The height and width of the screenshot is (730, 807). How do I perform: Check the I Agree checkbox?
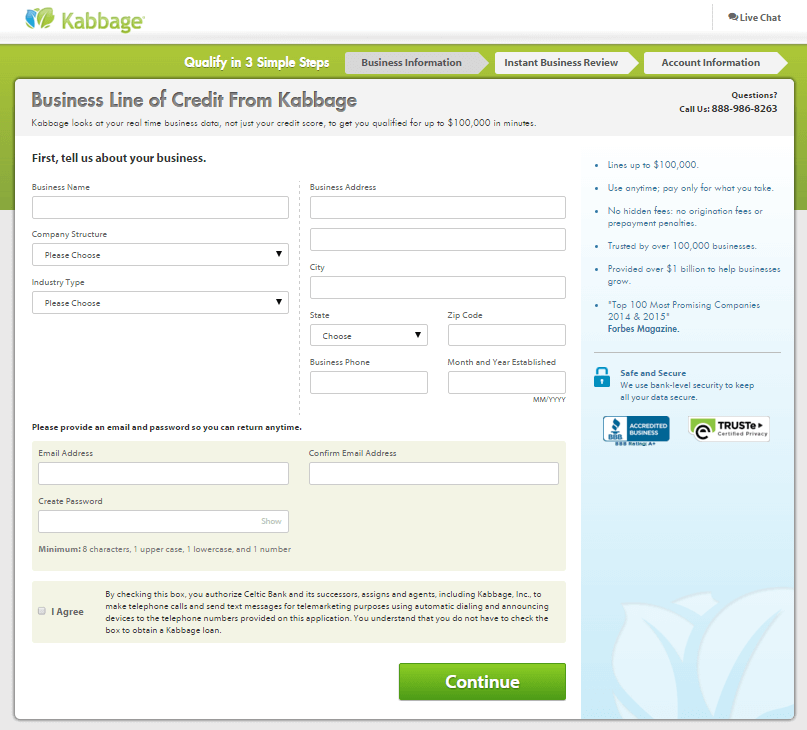pyautogui.click(x=42, y=611)
